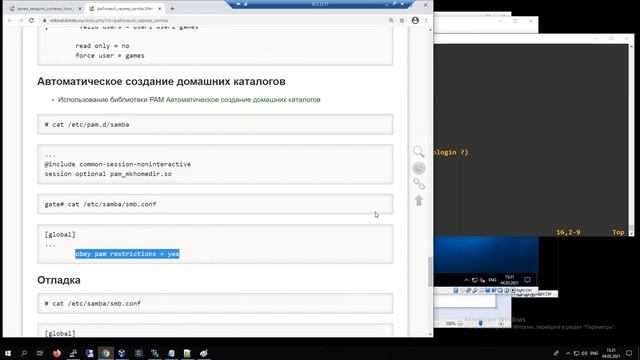Click the '16,2-9' cursor position in the editor

pos(568,232)
